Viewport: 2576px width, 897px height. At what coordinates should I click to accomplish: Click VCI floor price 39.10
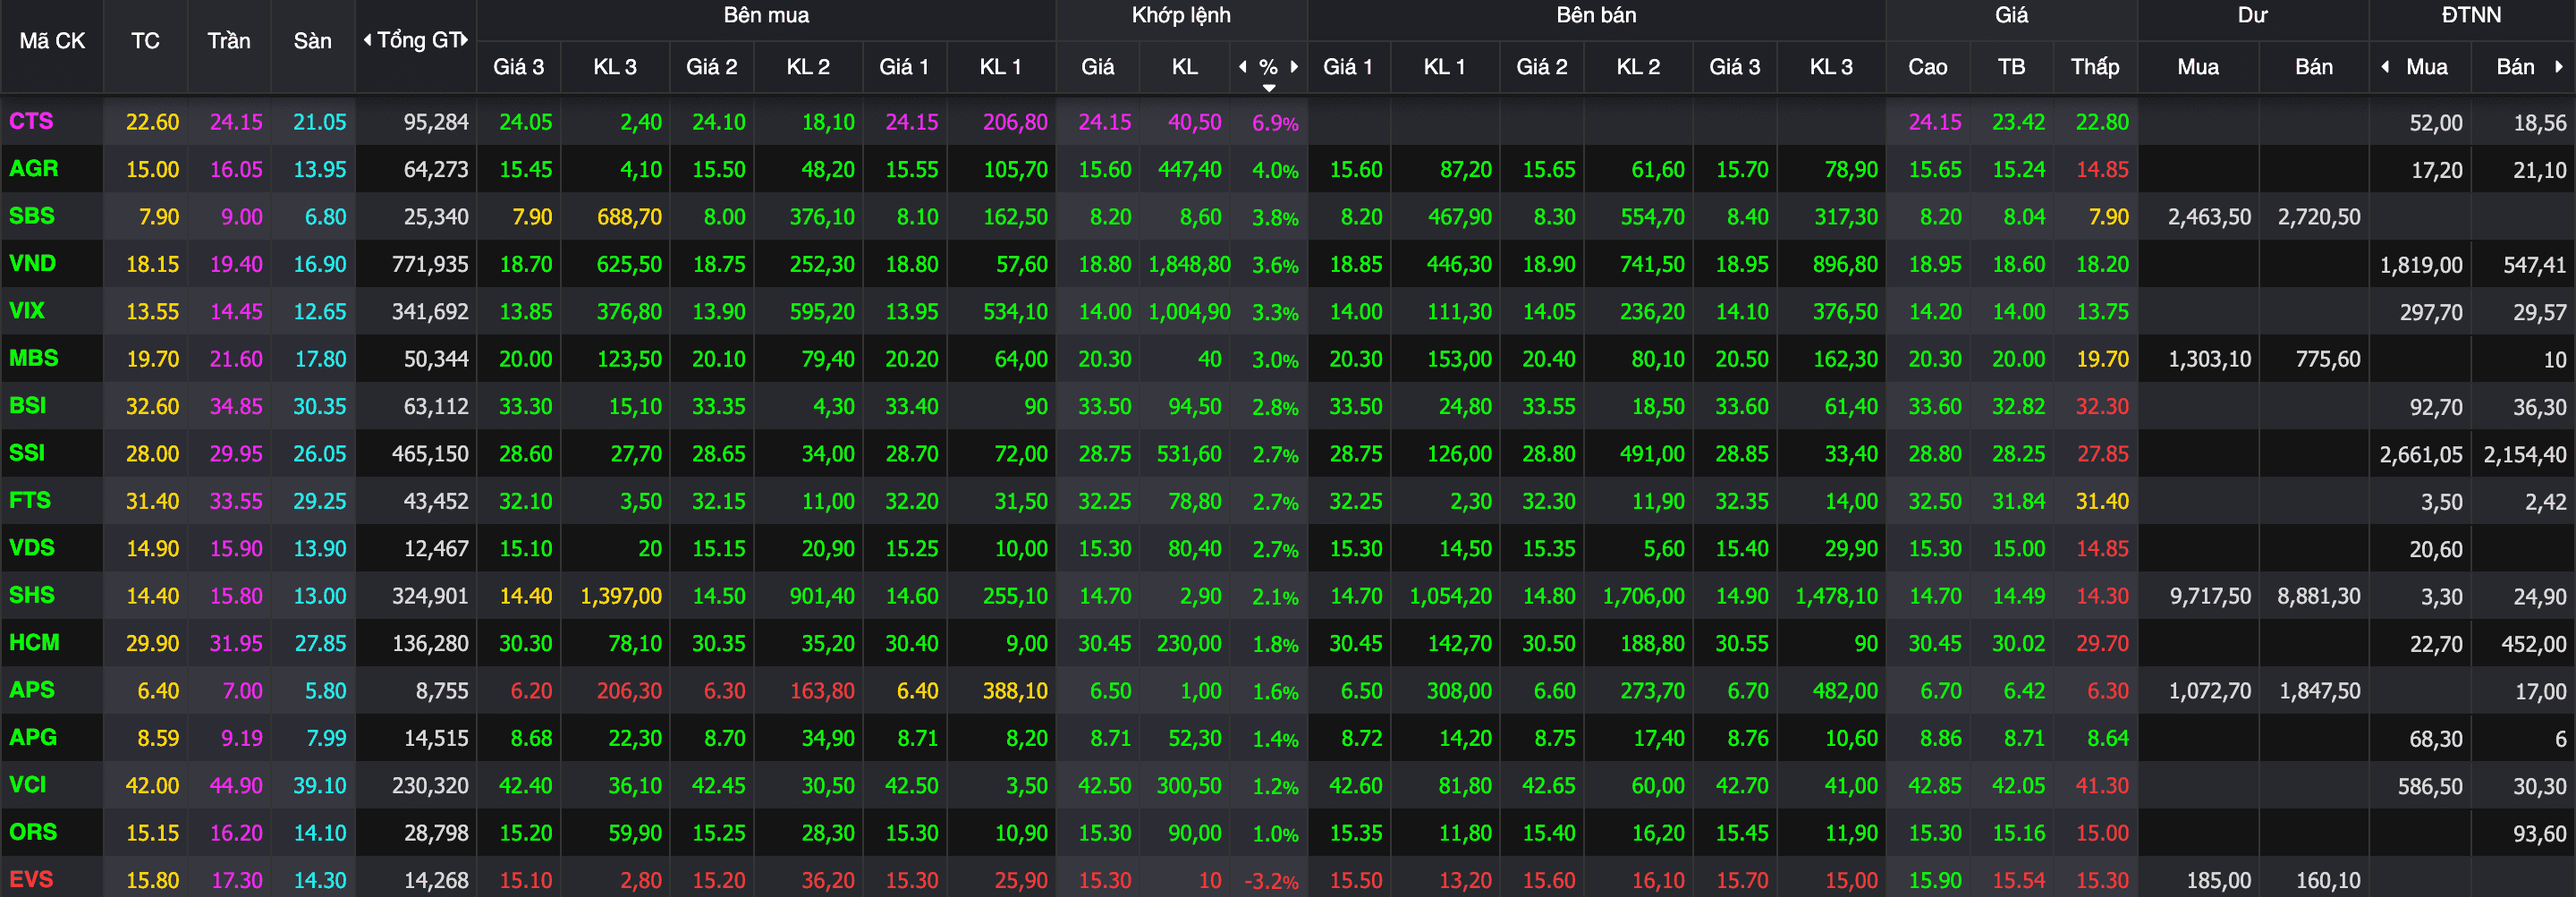(x=320, y=786)
